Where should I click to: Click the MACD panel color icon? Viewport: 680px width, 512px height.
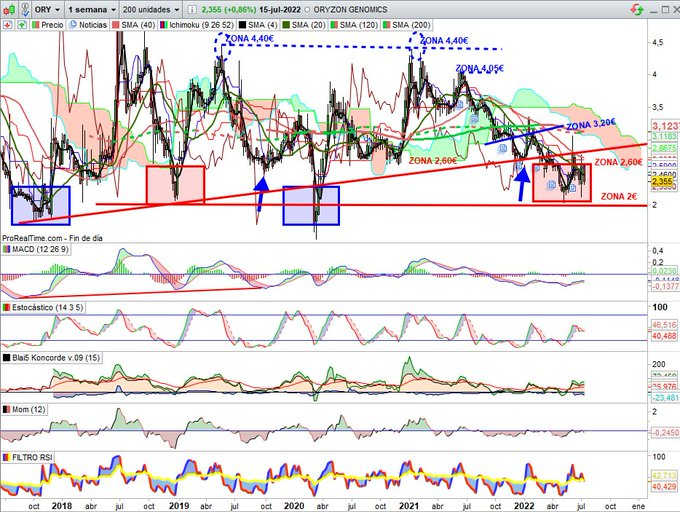tap(7, 249)
